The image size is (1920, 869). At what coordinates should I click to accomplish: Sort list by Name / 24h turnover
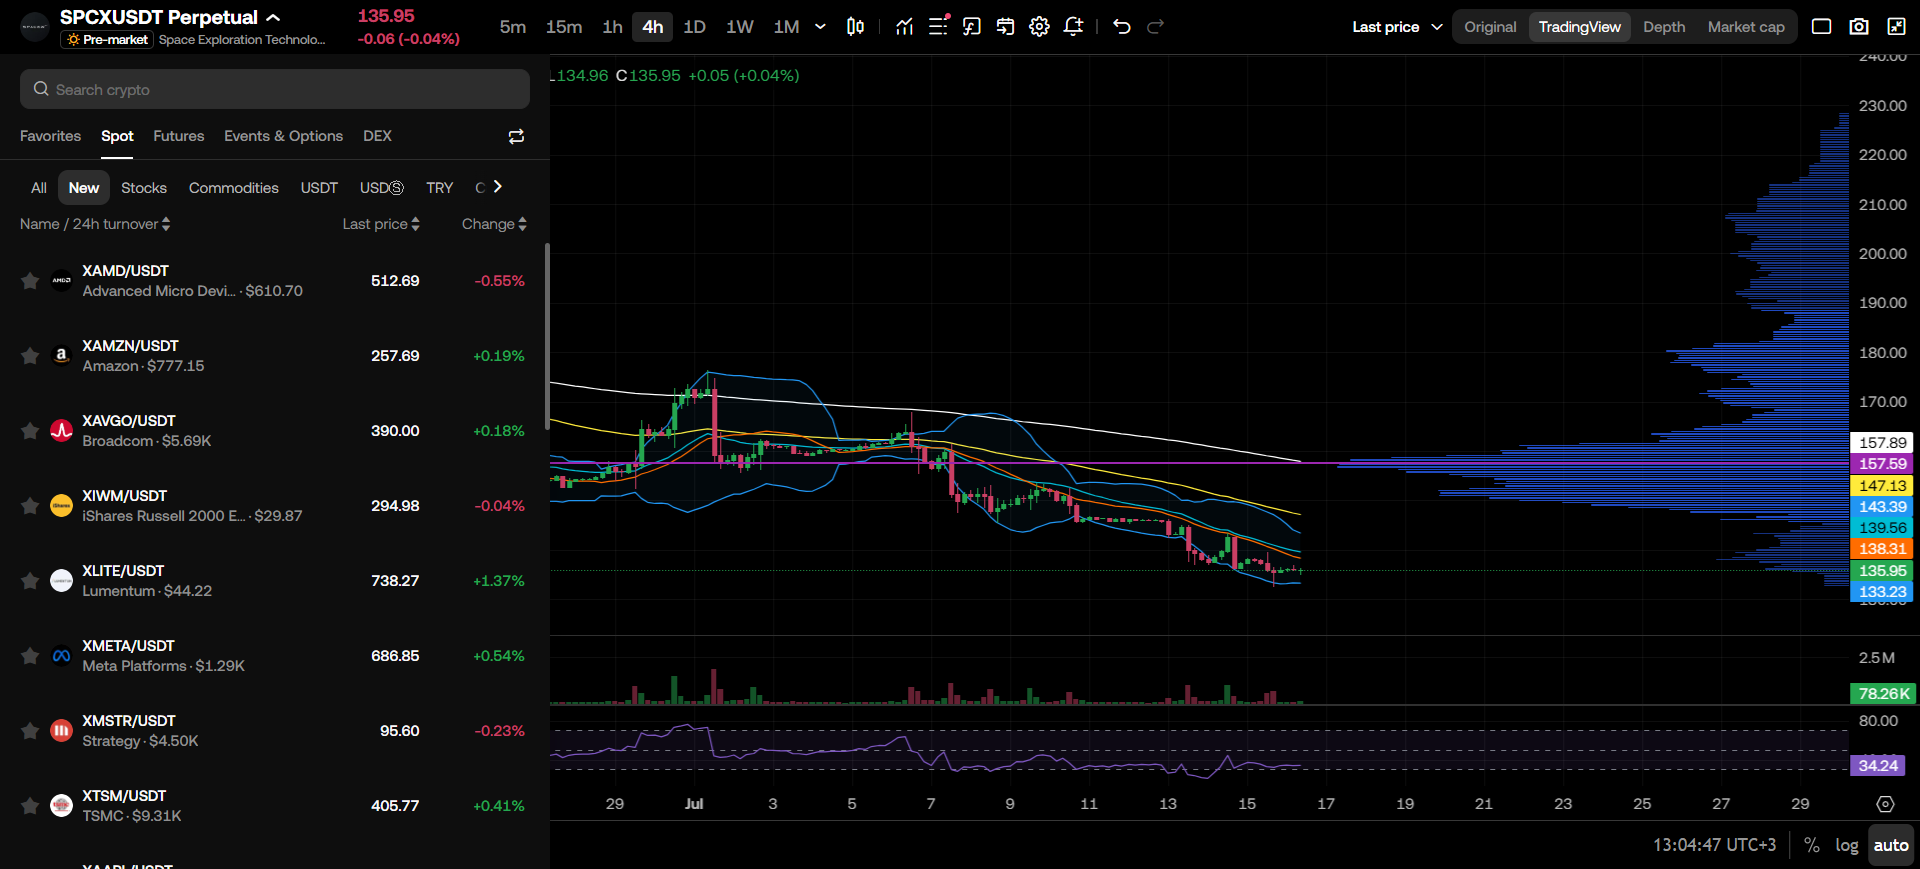coord(95,224)
